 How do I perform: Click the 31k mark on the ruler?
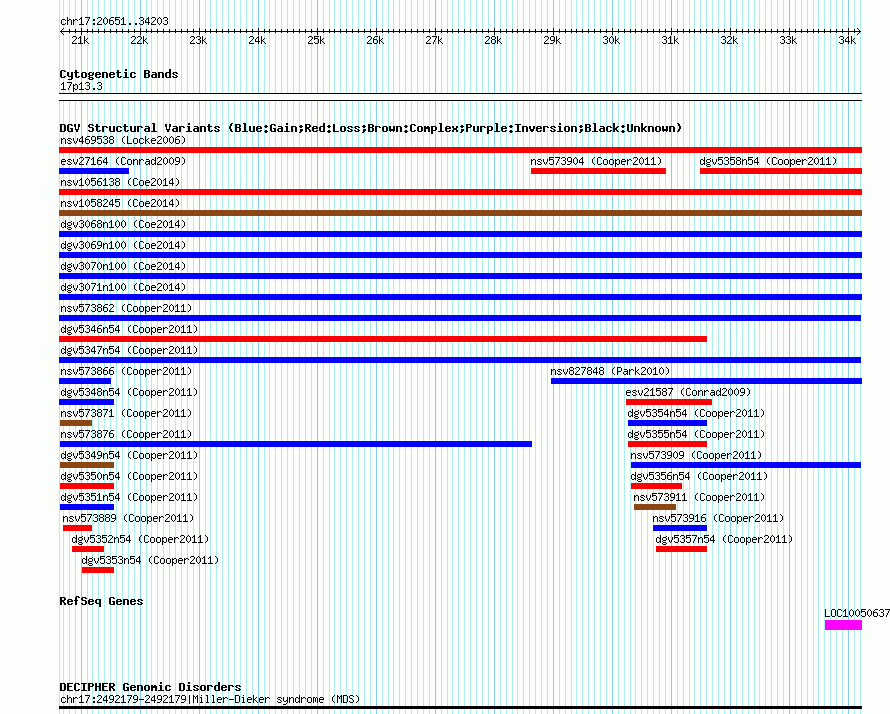tap(670, 40)
